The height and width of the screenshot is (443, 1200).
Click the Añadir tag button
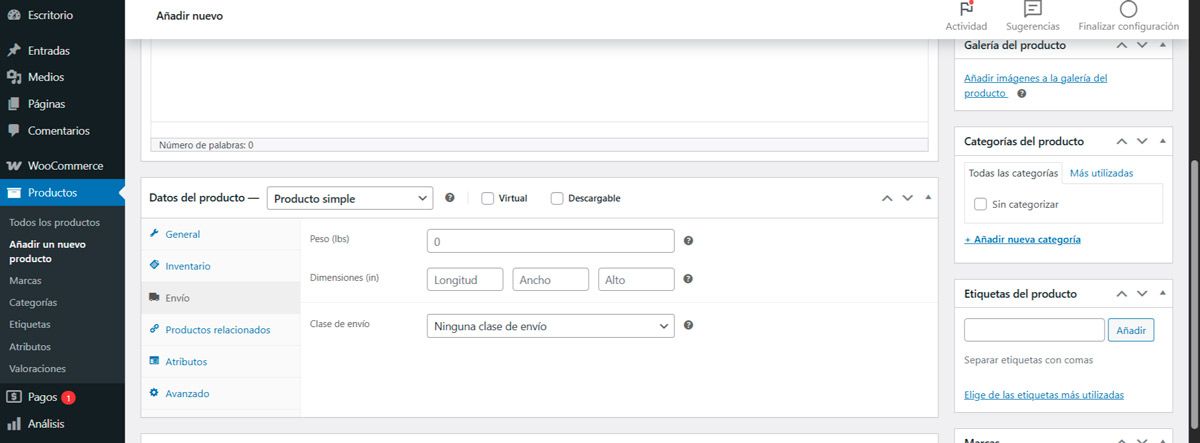tap(1131, 329)
